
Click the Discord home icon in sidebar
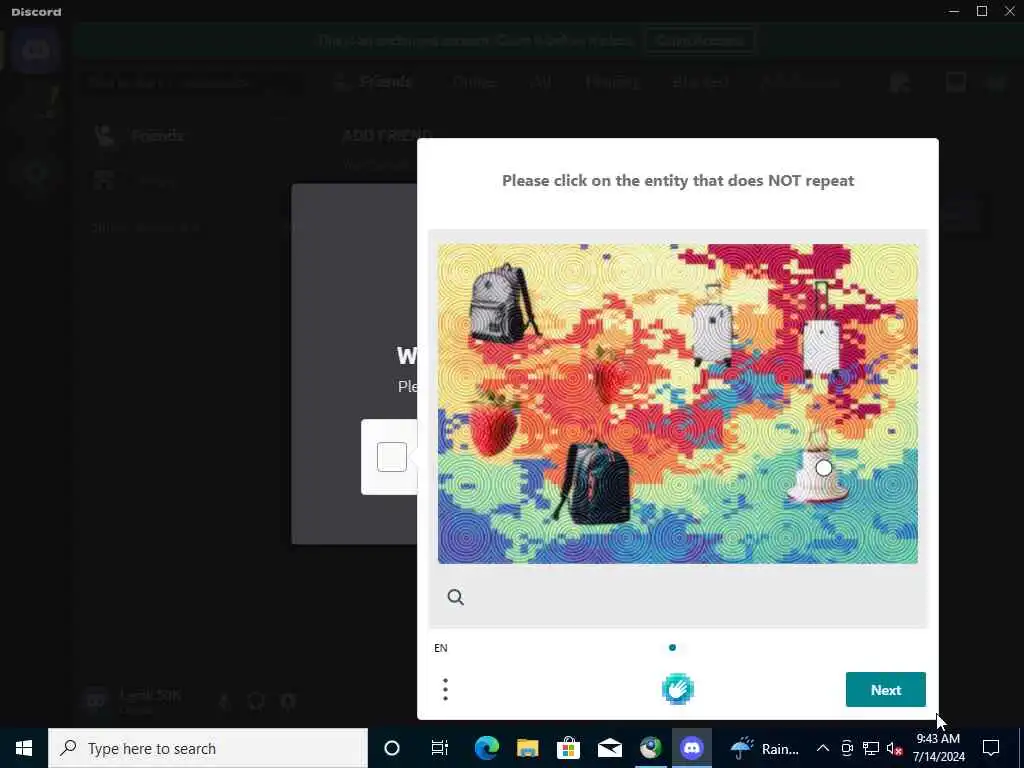click(36, 51)
